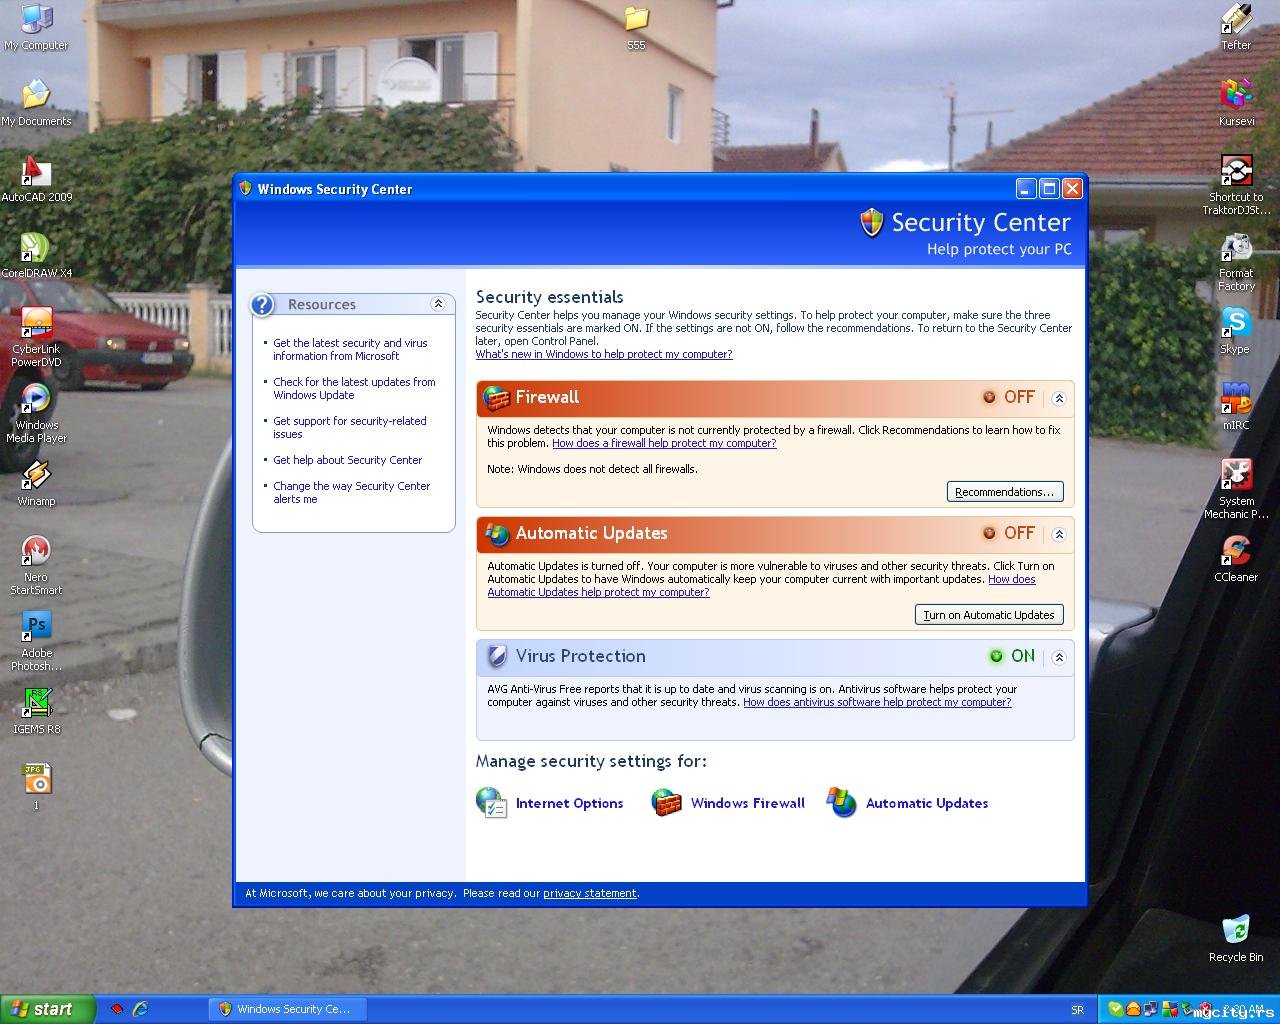Click Automatic Updates OFF status indicator
This screenshot has height=1024, width=1280.
click(x=1009, y=533)
